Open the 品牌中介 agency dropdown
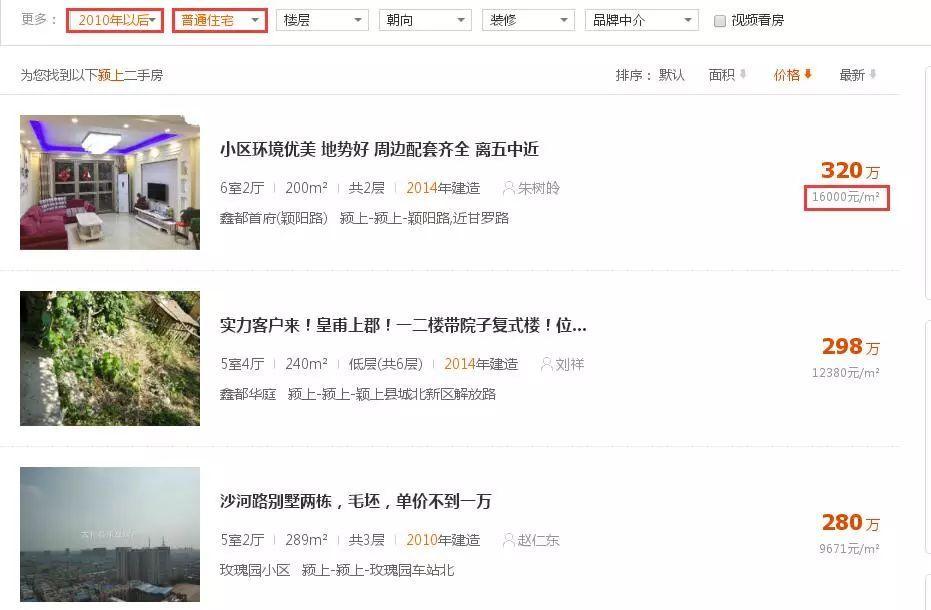931x610 pixels. click(x=642, y=20)
